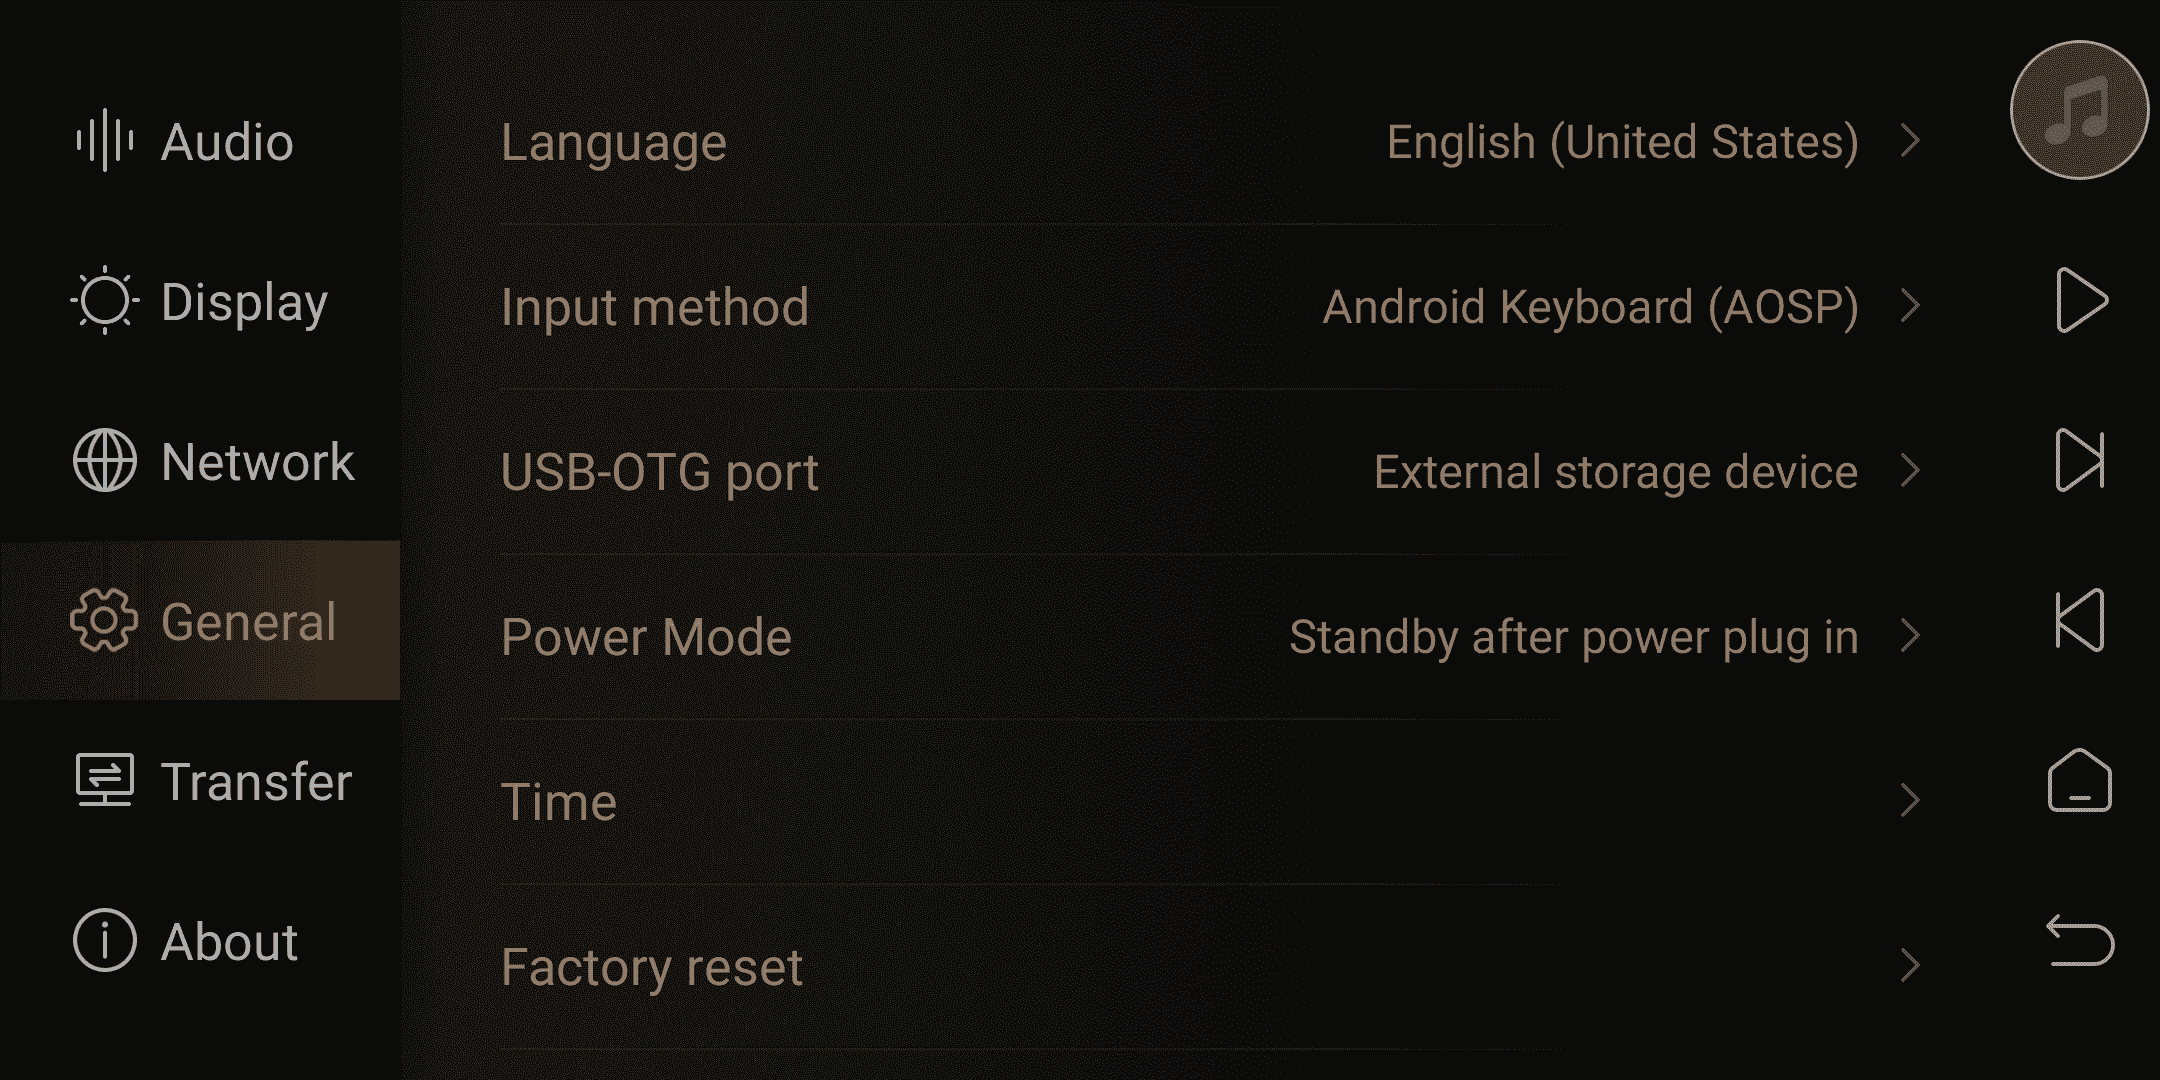This screenshot has height=1080, width=2160.
Task: Expand Language chevron arrow
Action: 1910,140
